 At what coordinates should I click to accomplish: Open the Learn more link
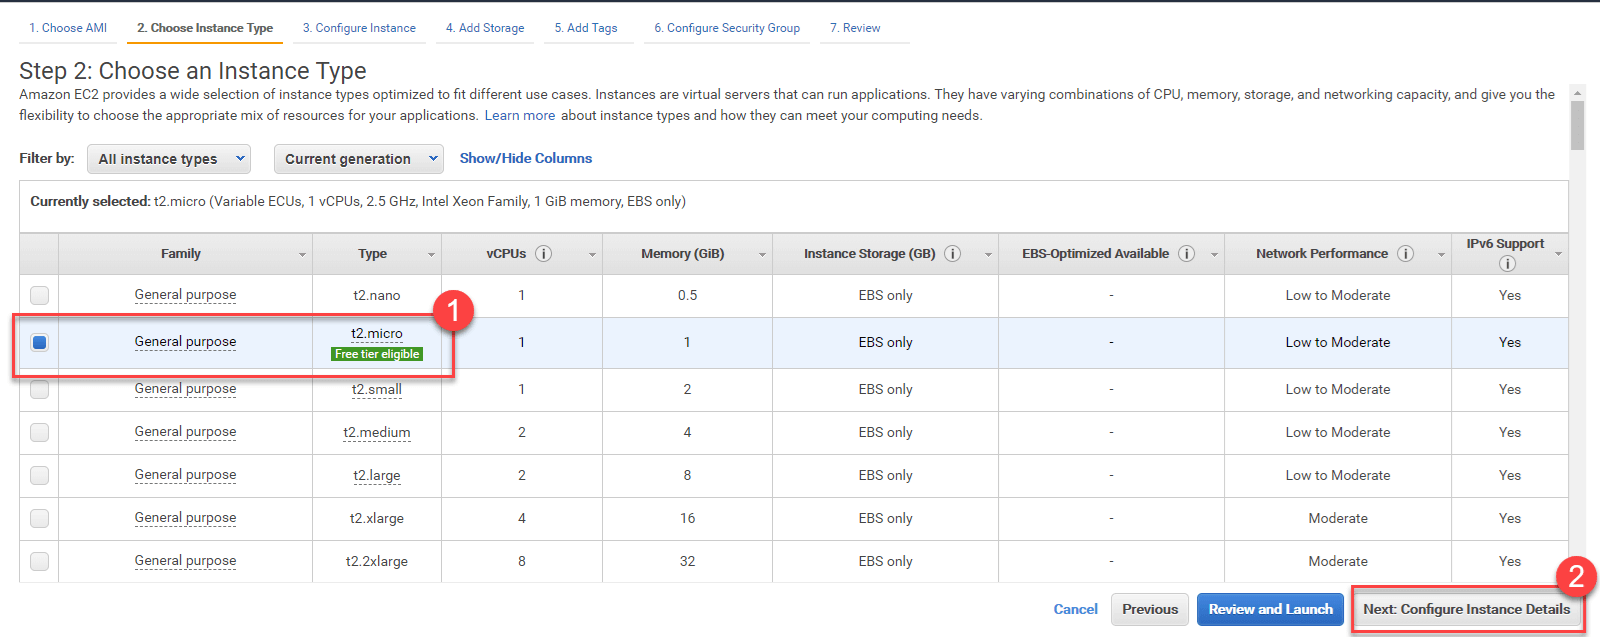click(x=519, y=116)
